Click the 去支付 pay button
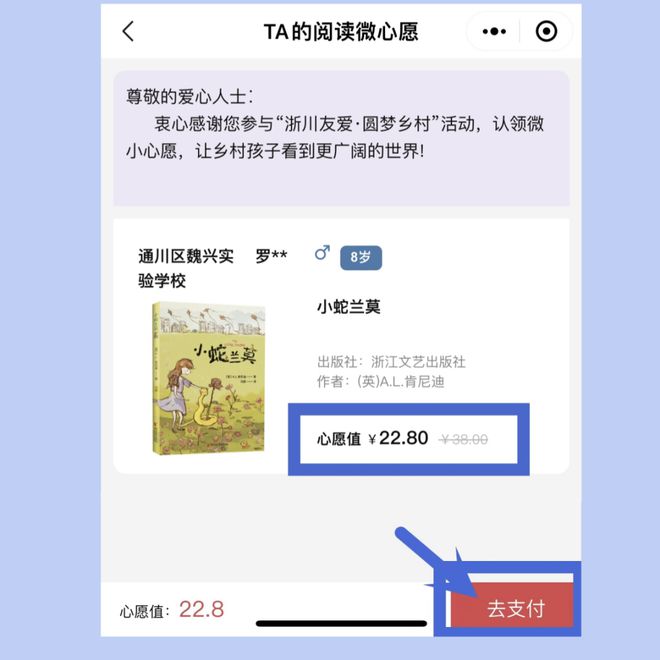660x660 pixels. (x=512, y=607)
